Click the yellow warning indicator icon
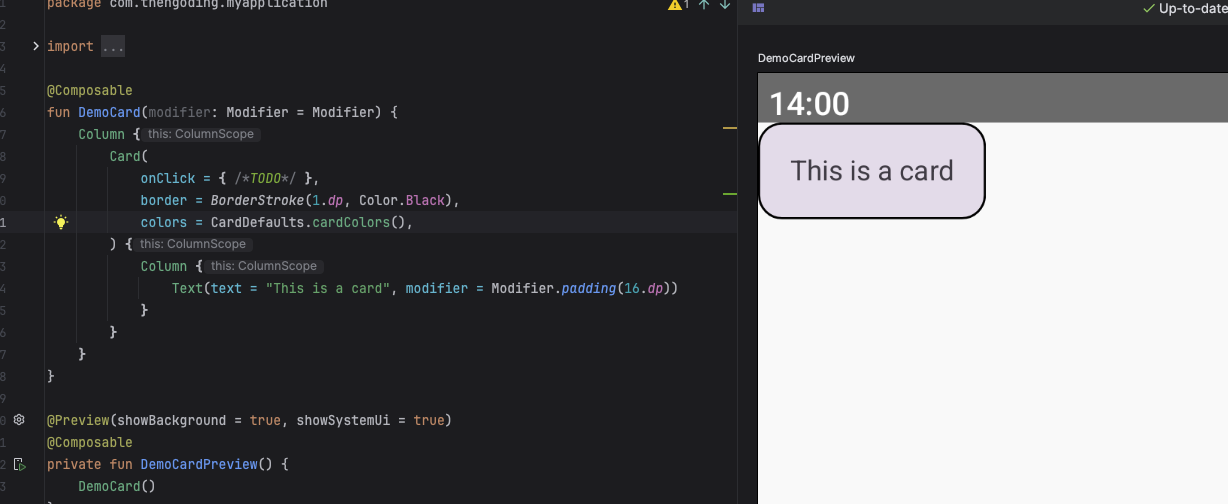Image resolution: width=1228 pixels, height=504 pixels. pyautogui.click(x=676, y=5)
